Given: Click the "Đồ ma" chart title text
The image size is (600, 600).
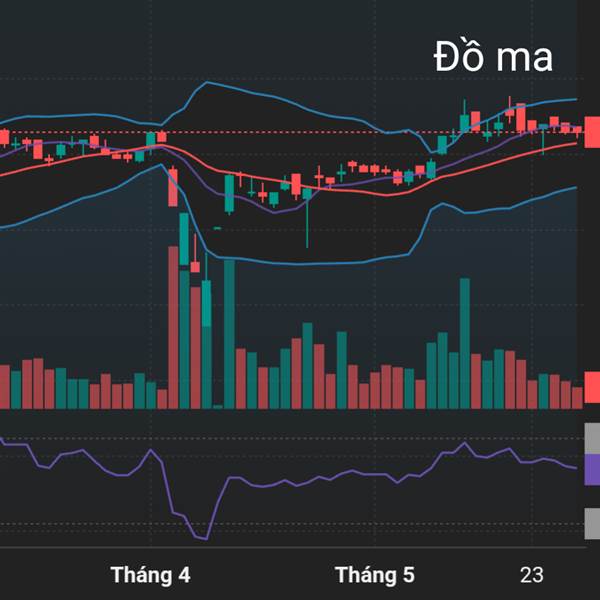Looking at the screenshot, I should pos(494,57).
